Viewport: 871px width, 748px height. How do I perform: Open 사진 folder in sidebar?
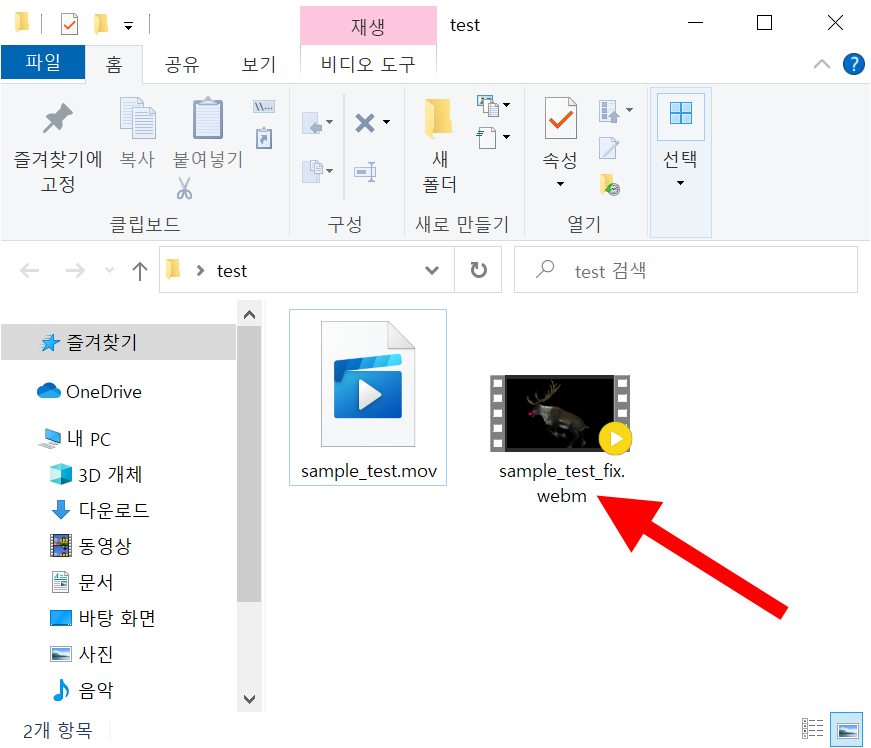pyautogui.click(x=82, y=654)
